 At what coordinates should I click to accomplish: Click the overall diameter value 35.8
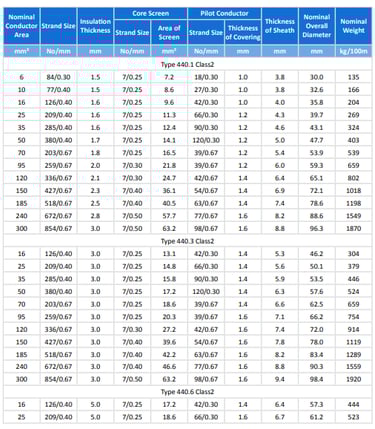[316, 103]
